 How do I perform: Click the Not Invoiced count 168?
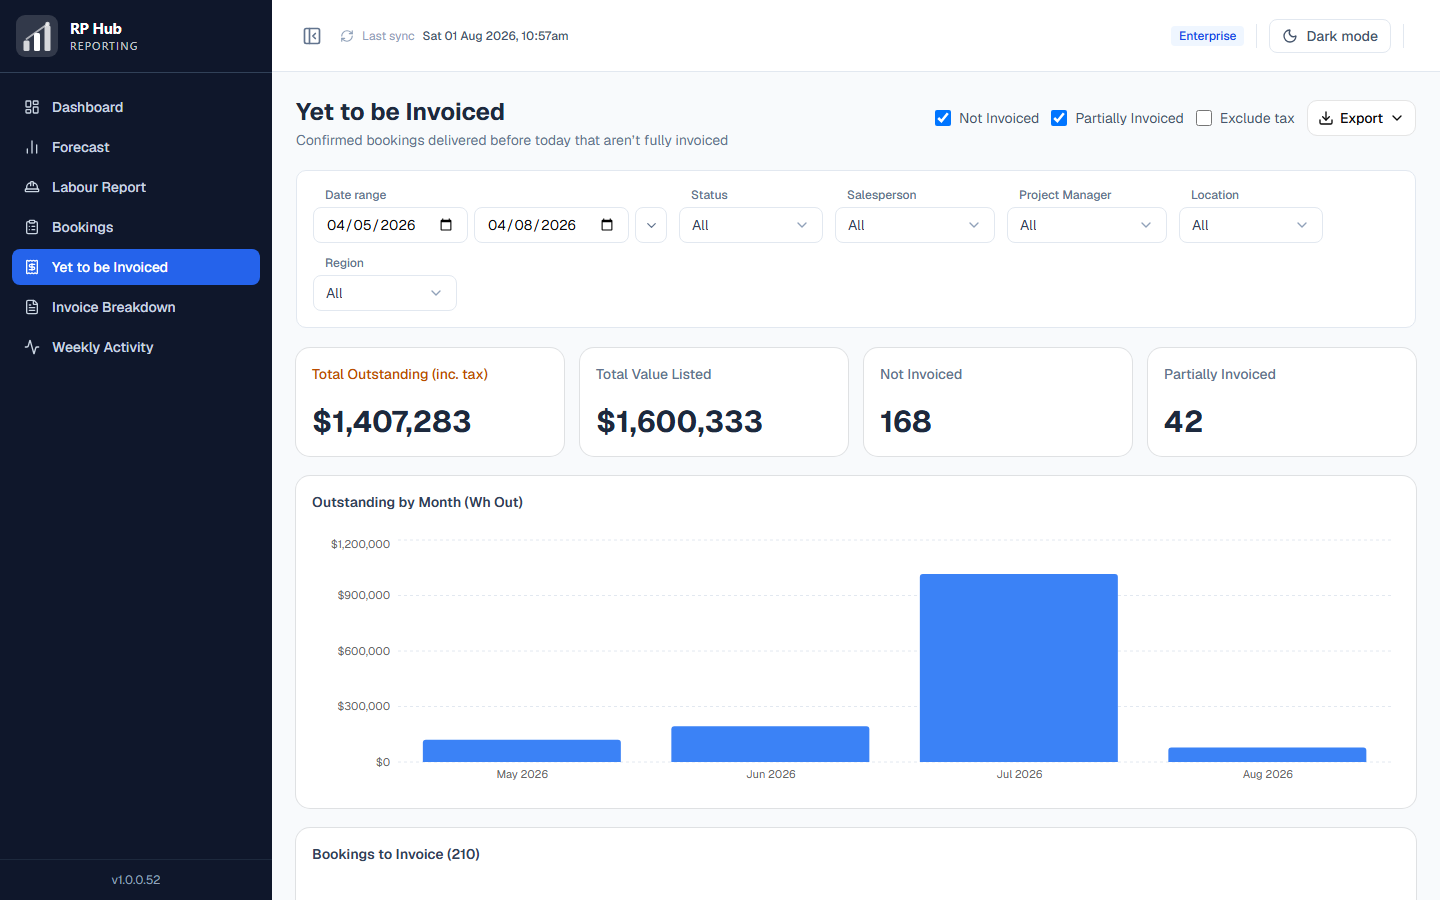[906, 421]
